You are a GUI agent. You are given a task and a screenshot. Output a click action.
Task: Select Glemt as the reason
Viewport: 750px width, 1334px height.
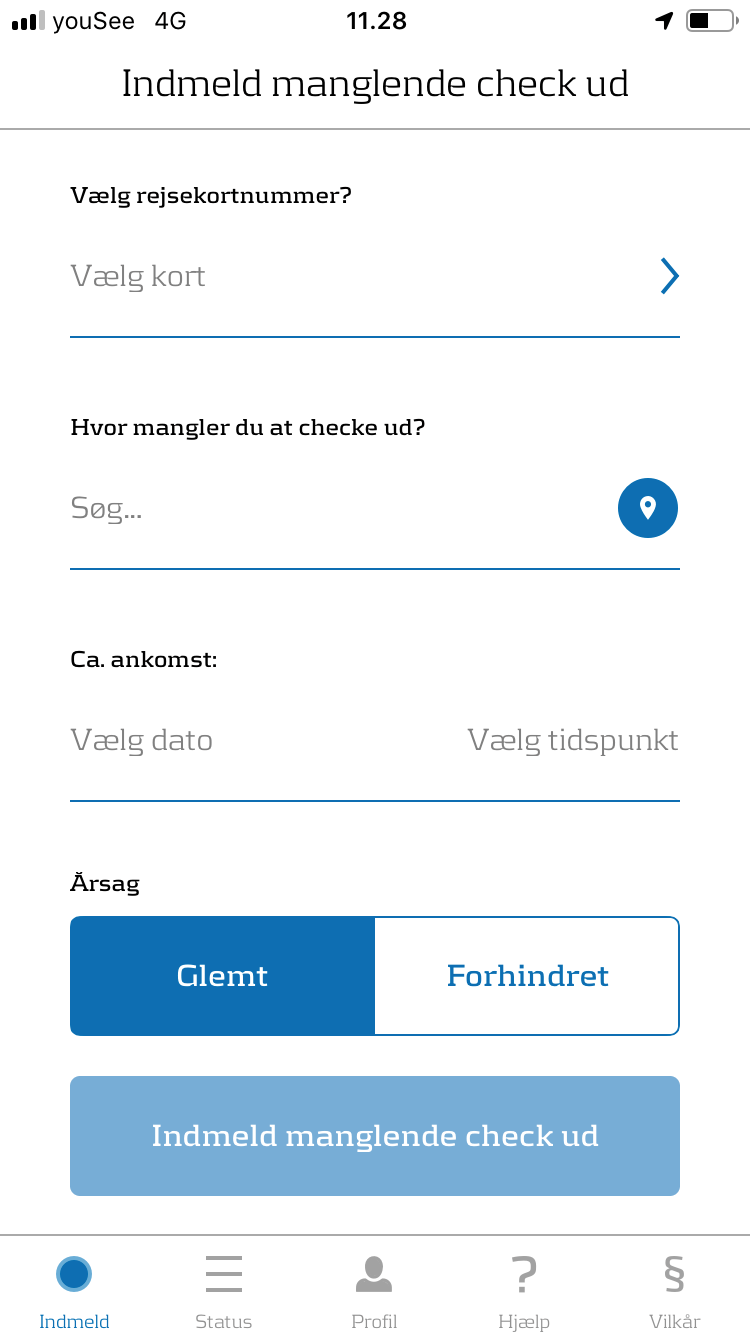[222, 976]
